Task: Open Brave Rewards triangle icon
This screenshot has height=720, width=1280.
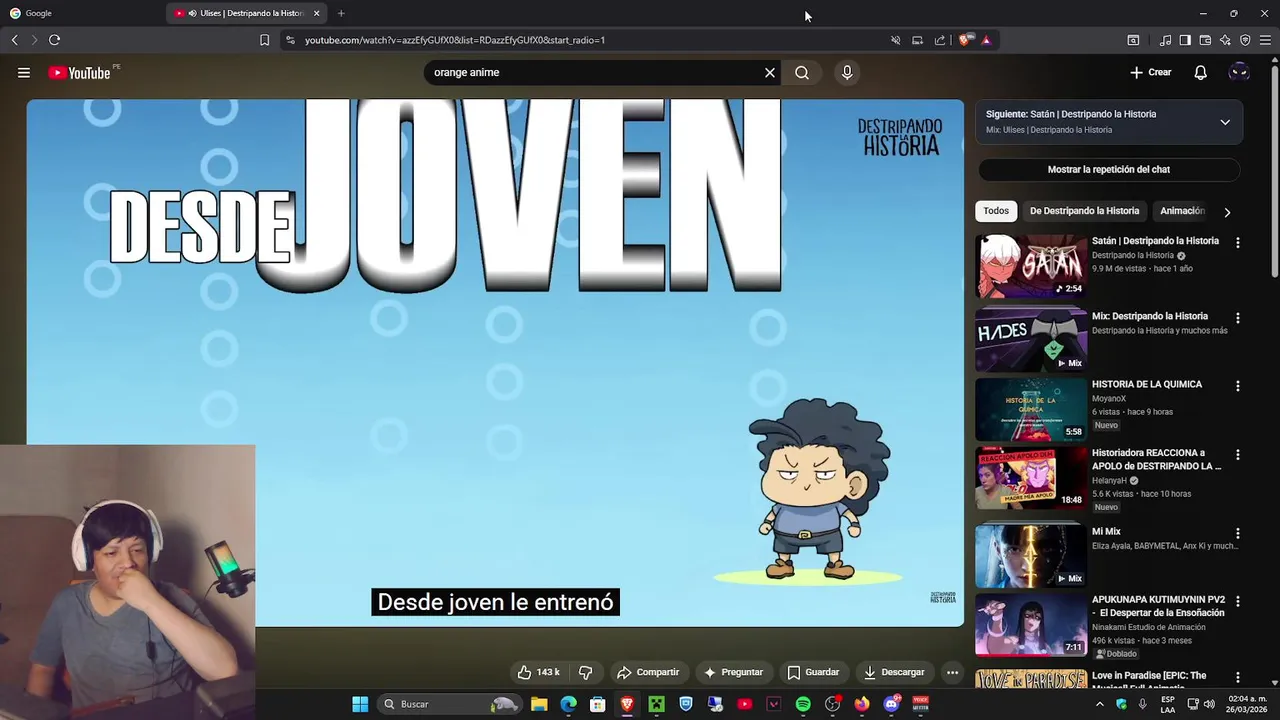Action: (986, 40)
